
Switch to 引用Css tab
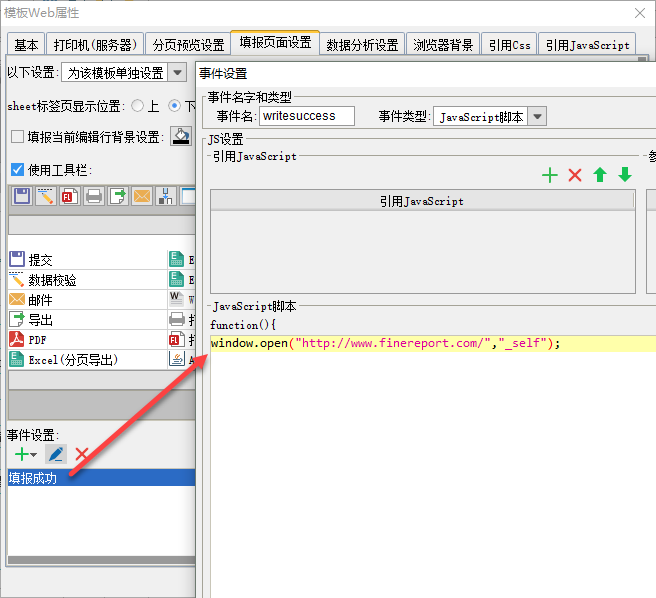click(x=510, y=45)
